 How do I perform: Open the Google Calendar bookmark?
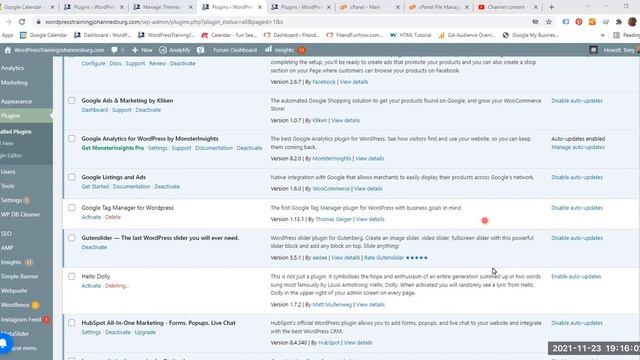tap(44, 35)
